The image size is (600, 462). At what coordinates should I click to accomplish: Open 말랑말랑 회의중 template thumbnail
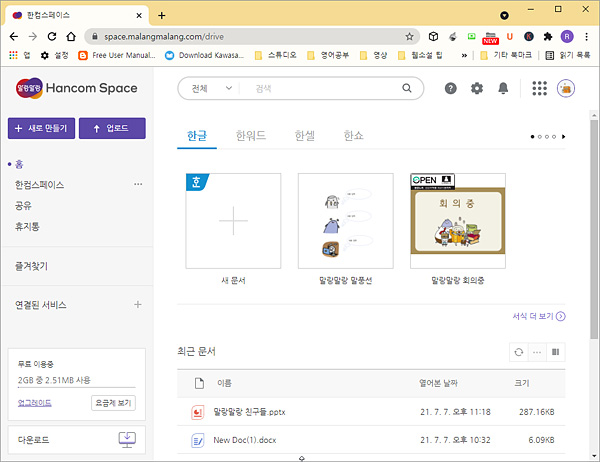(x=458, y=221)
